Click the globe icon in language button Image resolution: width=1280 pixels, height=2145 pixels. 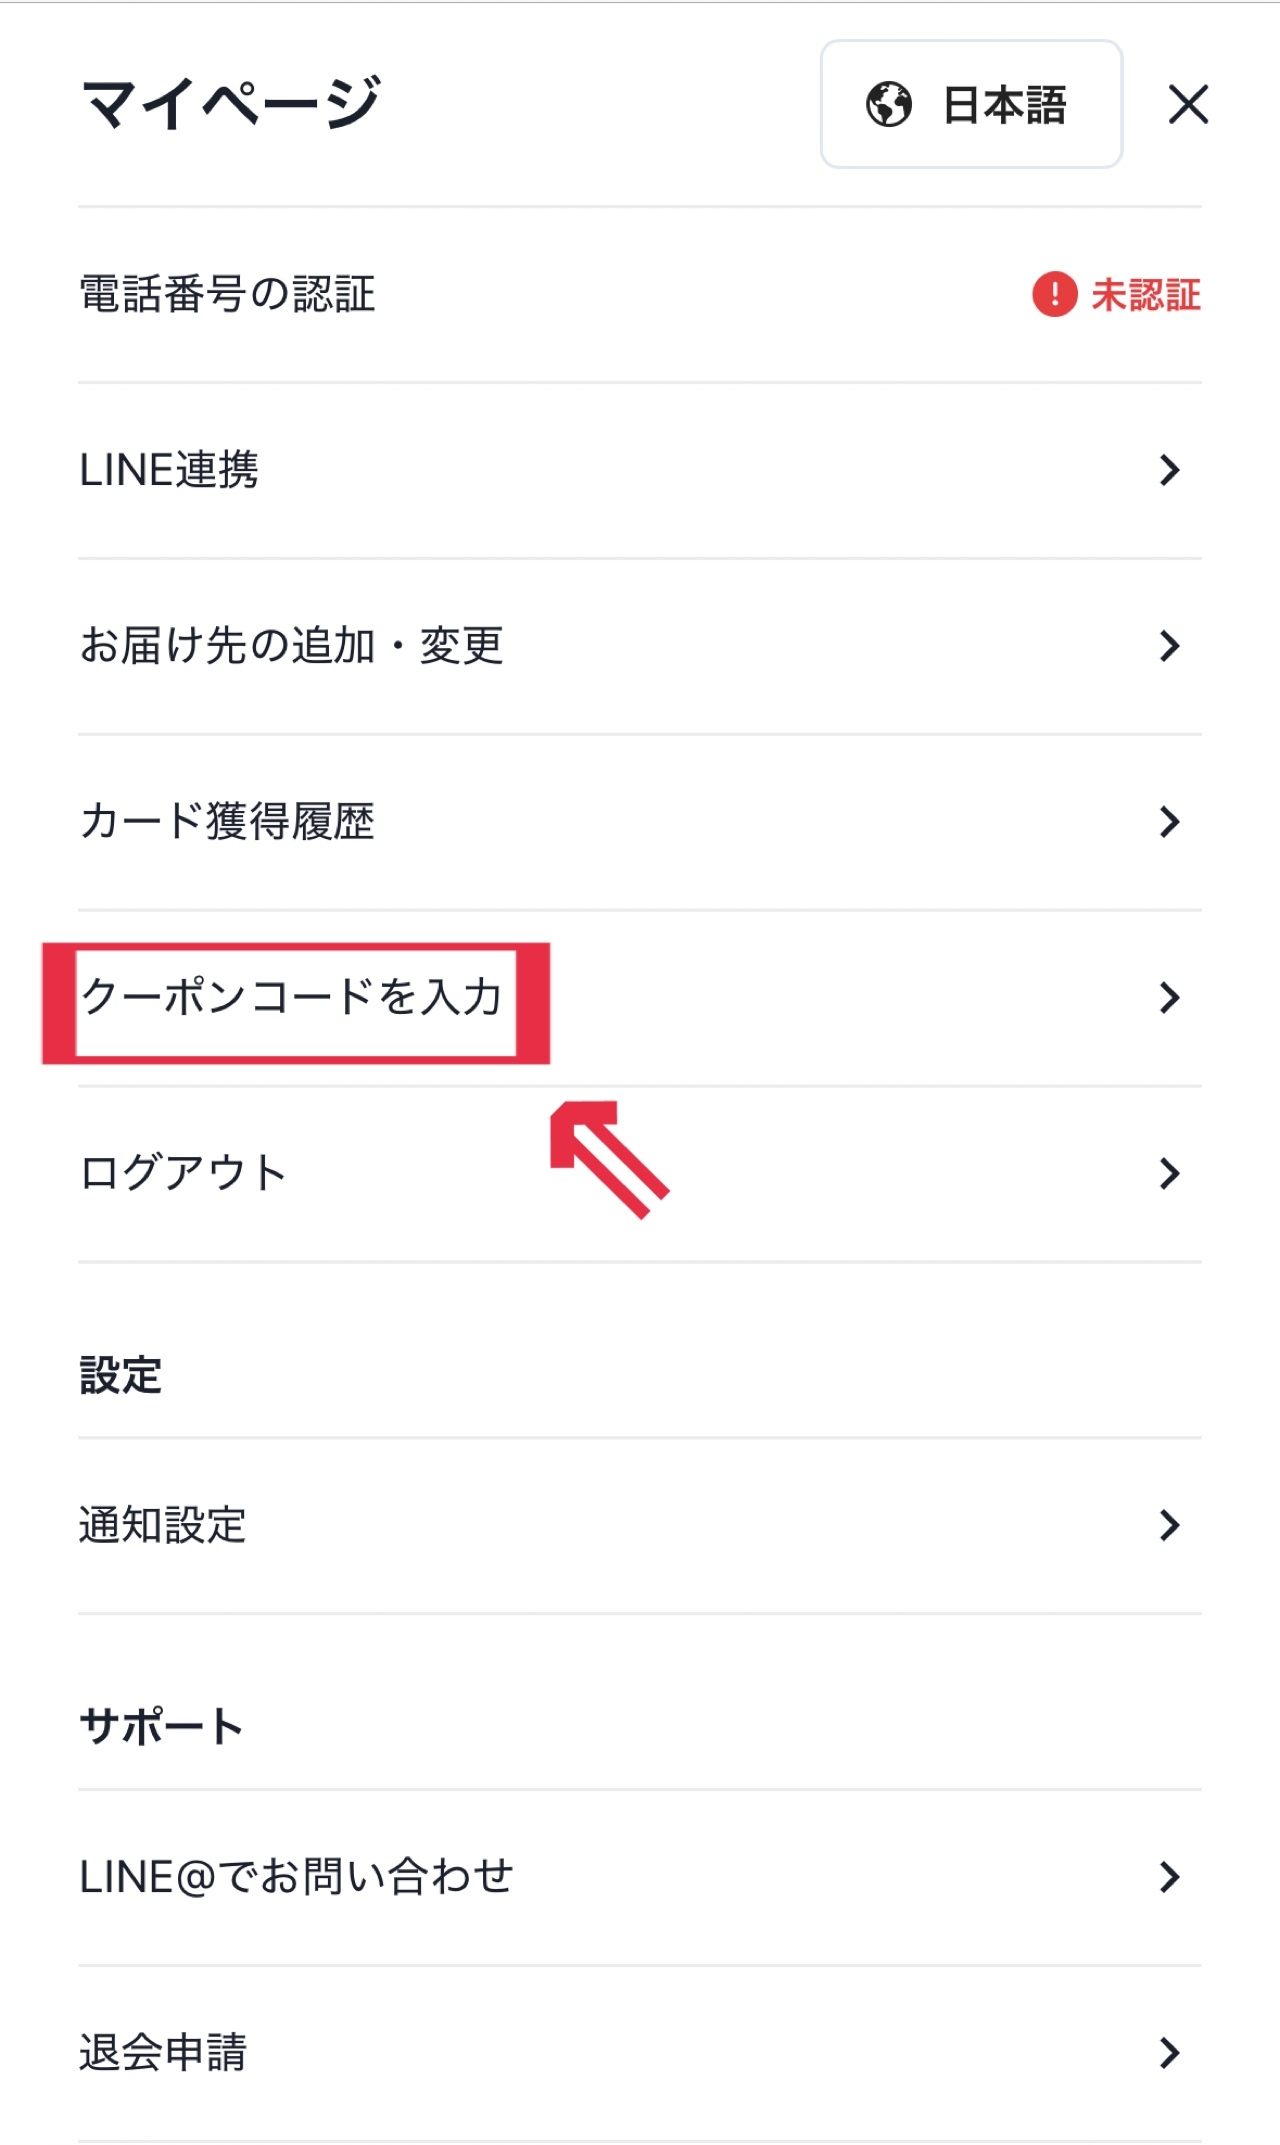pos(888,105)
